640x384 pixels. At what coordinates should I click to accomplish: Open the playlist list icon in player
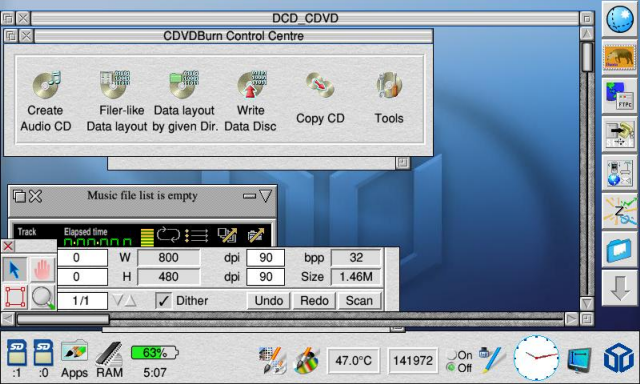[x=196, y=235]
